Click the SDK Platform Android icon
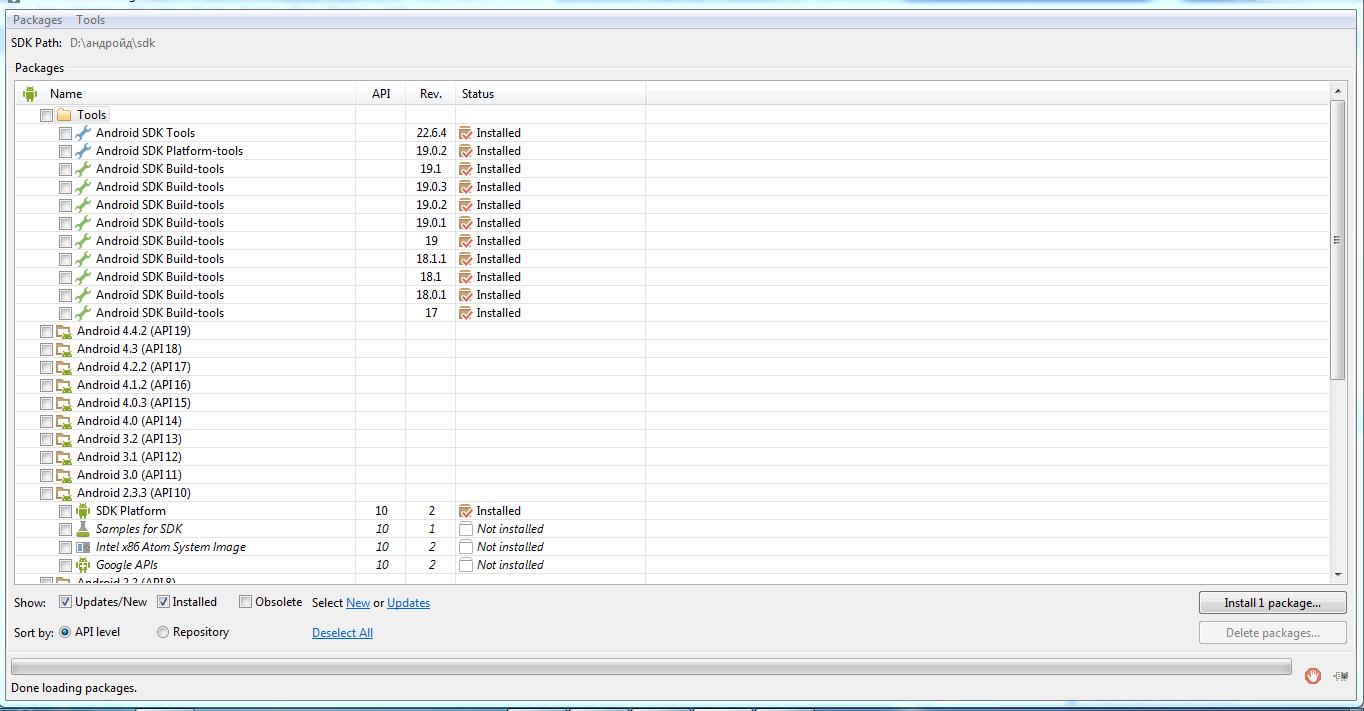Viewport: 1364px width, 711px height. [x=83, y=511]
